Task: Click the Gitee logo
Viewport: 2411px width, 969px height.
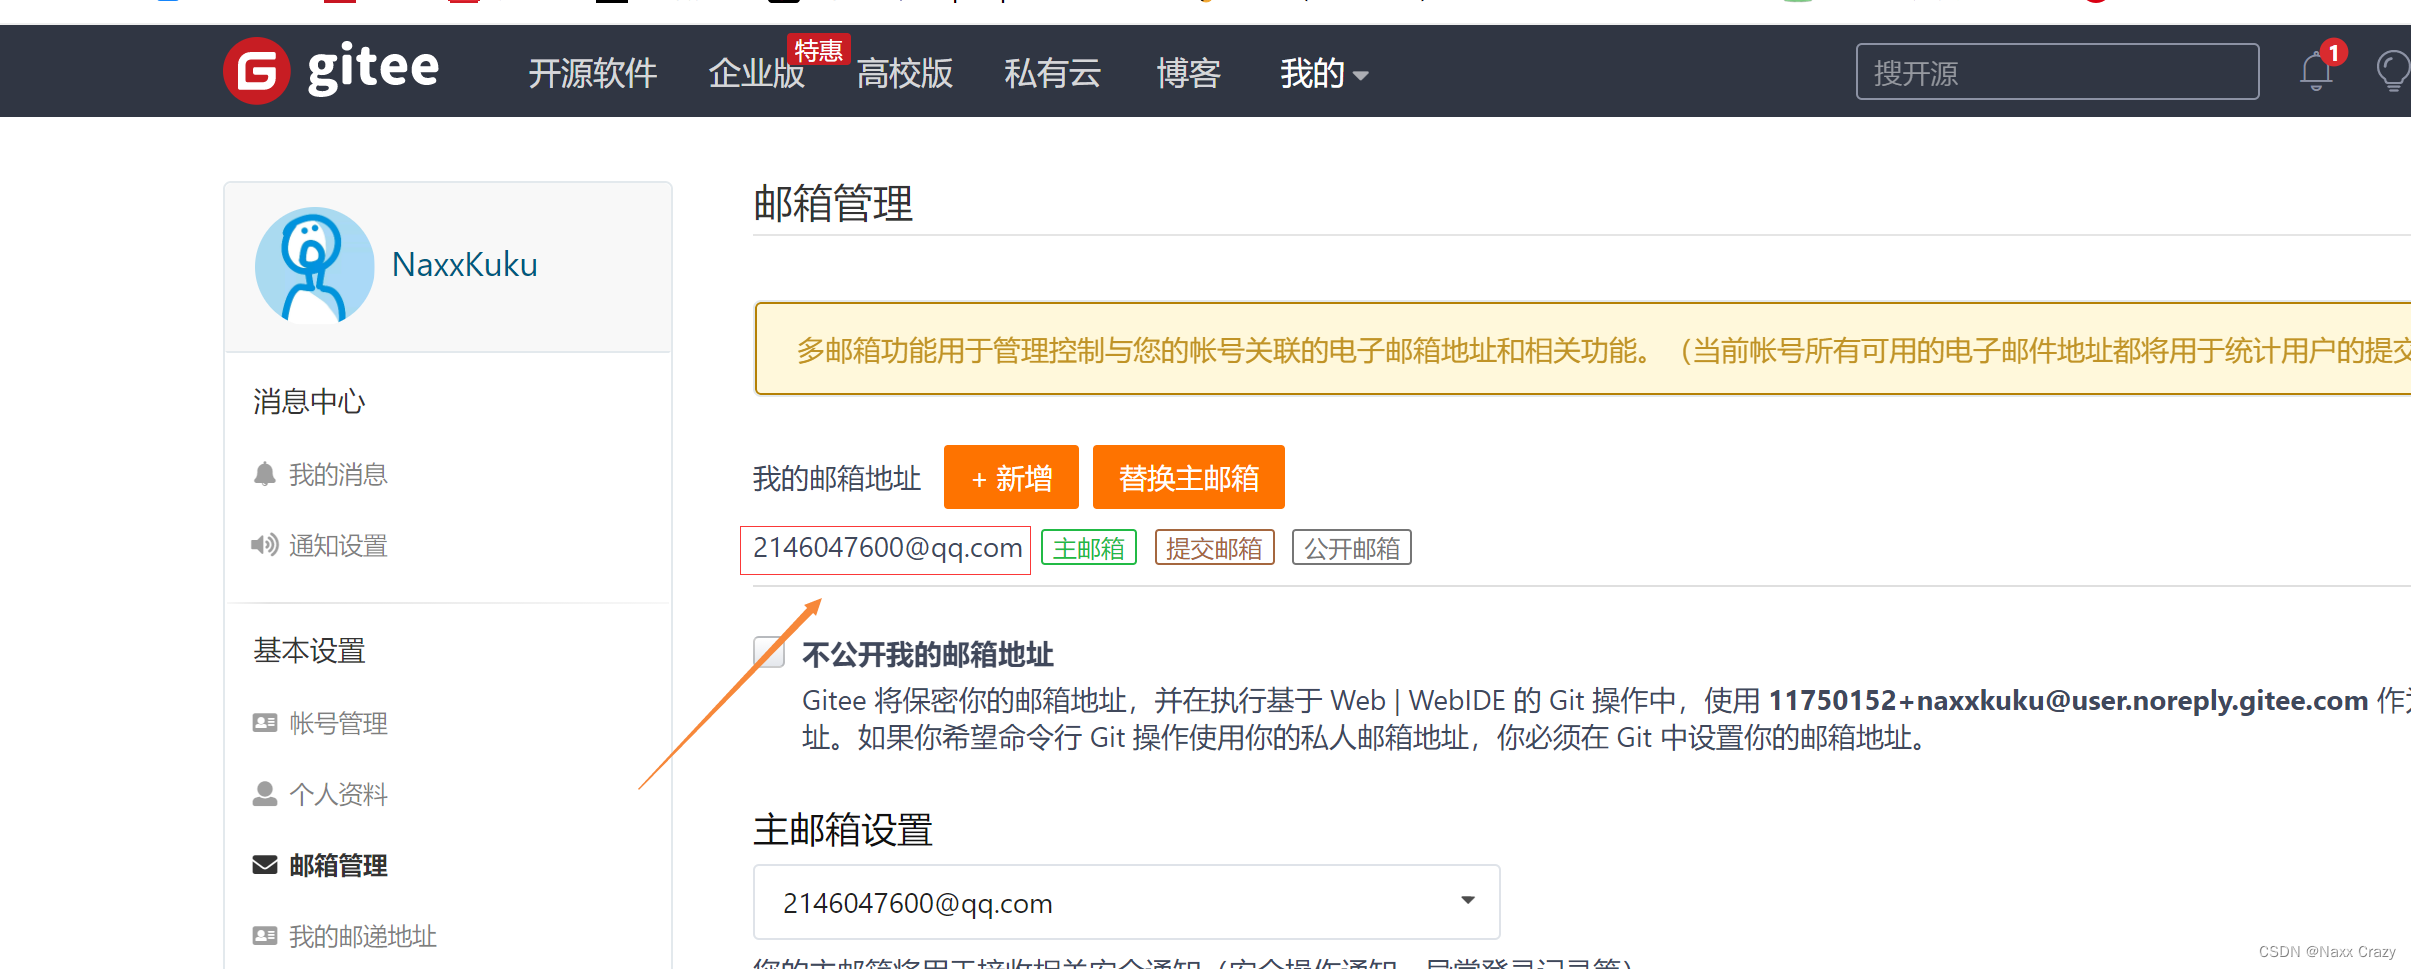Action: click(x=330, y=70)
